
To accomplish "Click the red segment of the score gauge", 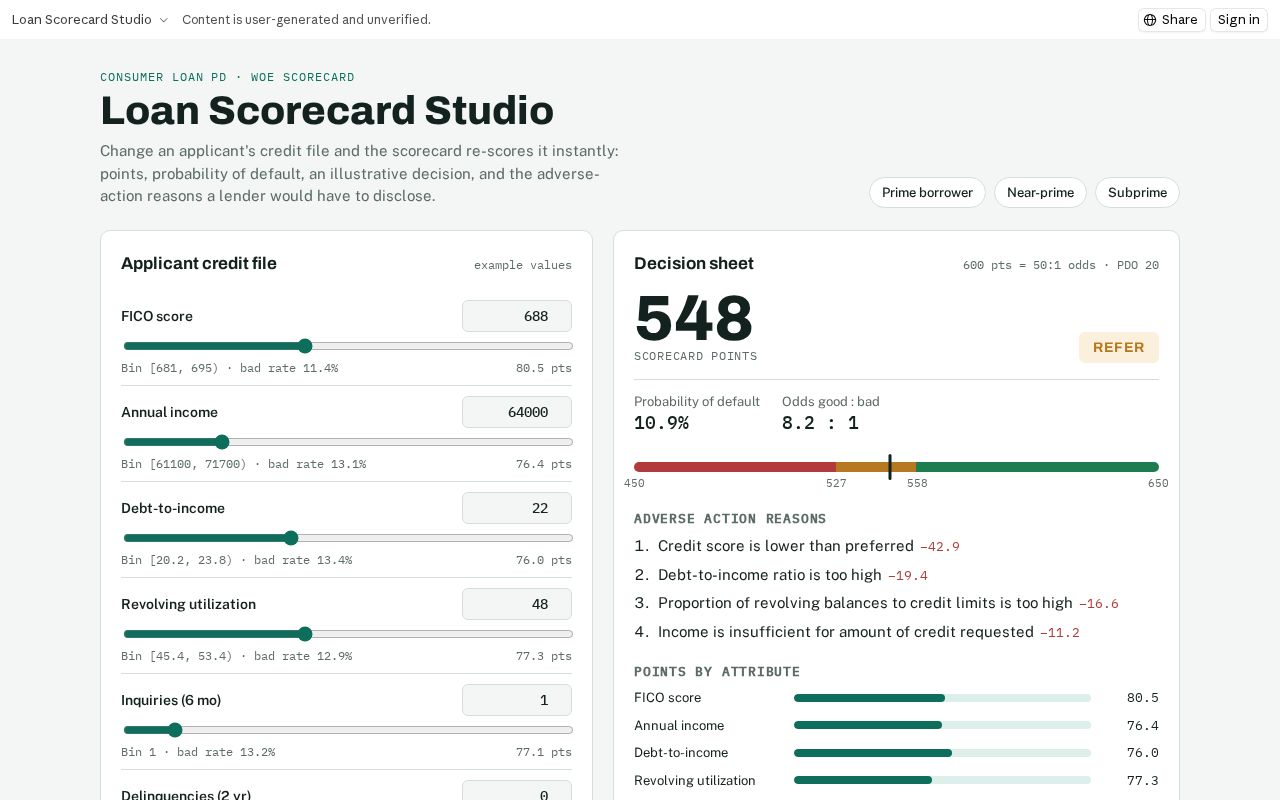I will [x=735, y=467].
